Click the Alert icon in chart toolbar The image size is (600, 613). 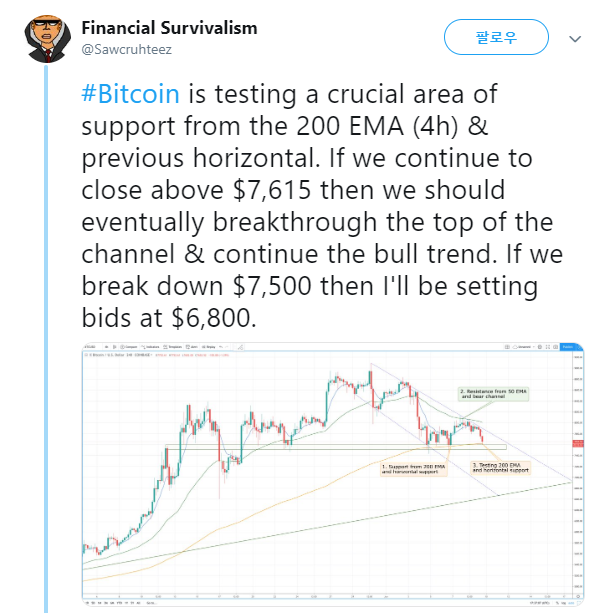click(192, 347)
